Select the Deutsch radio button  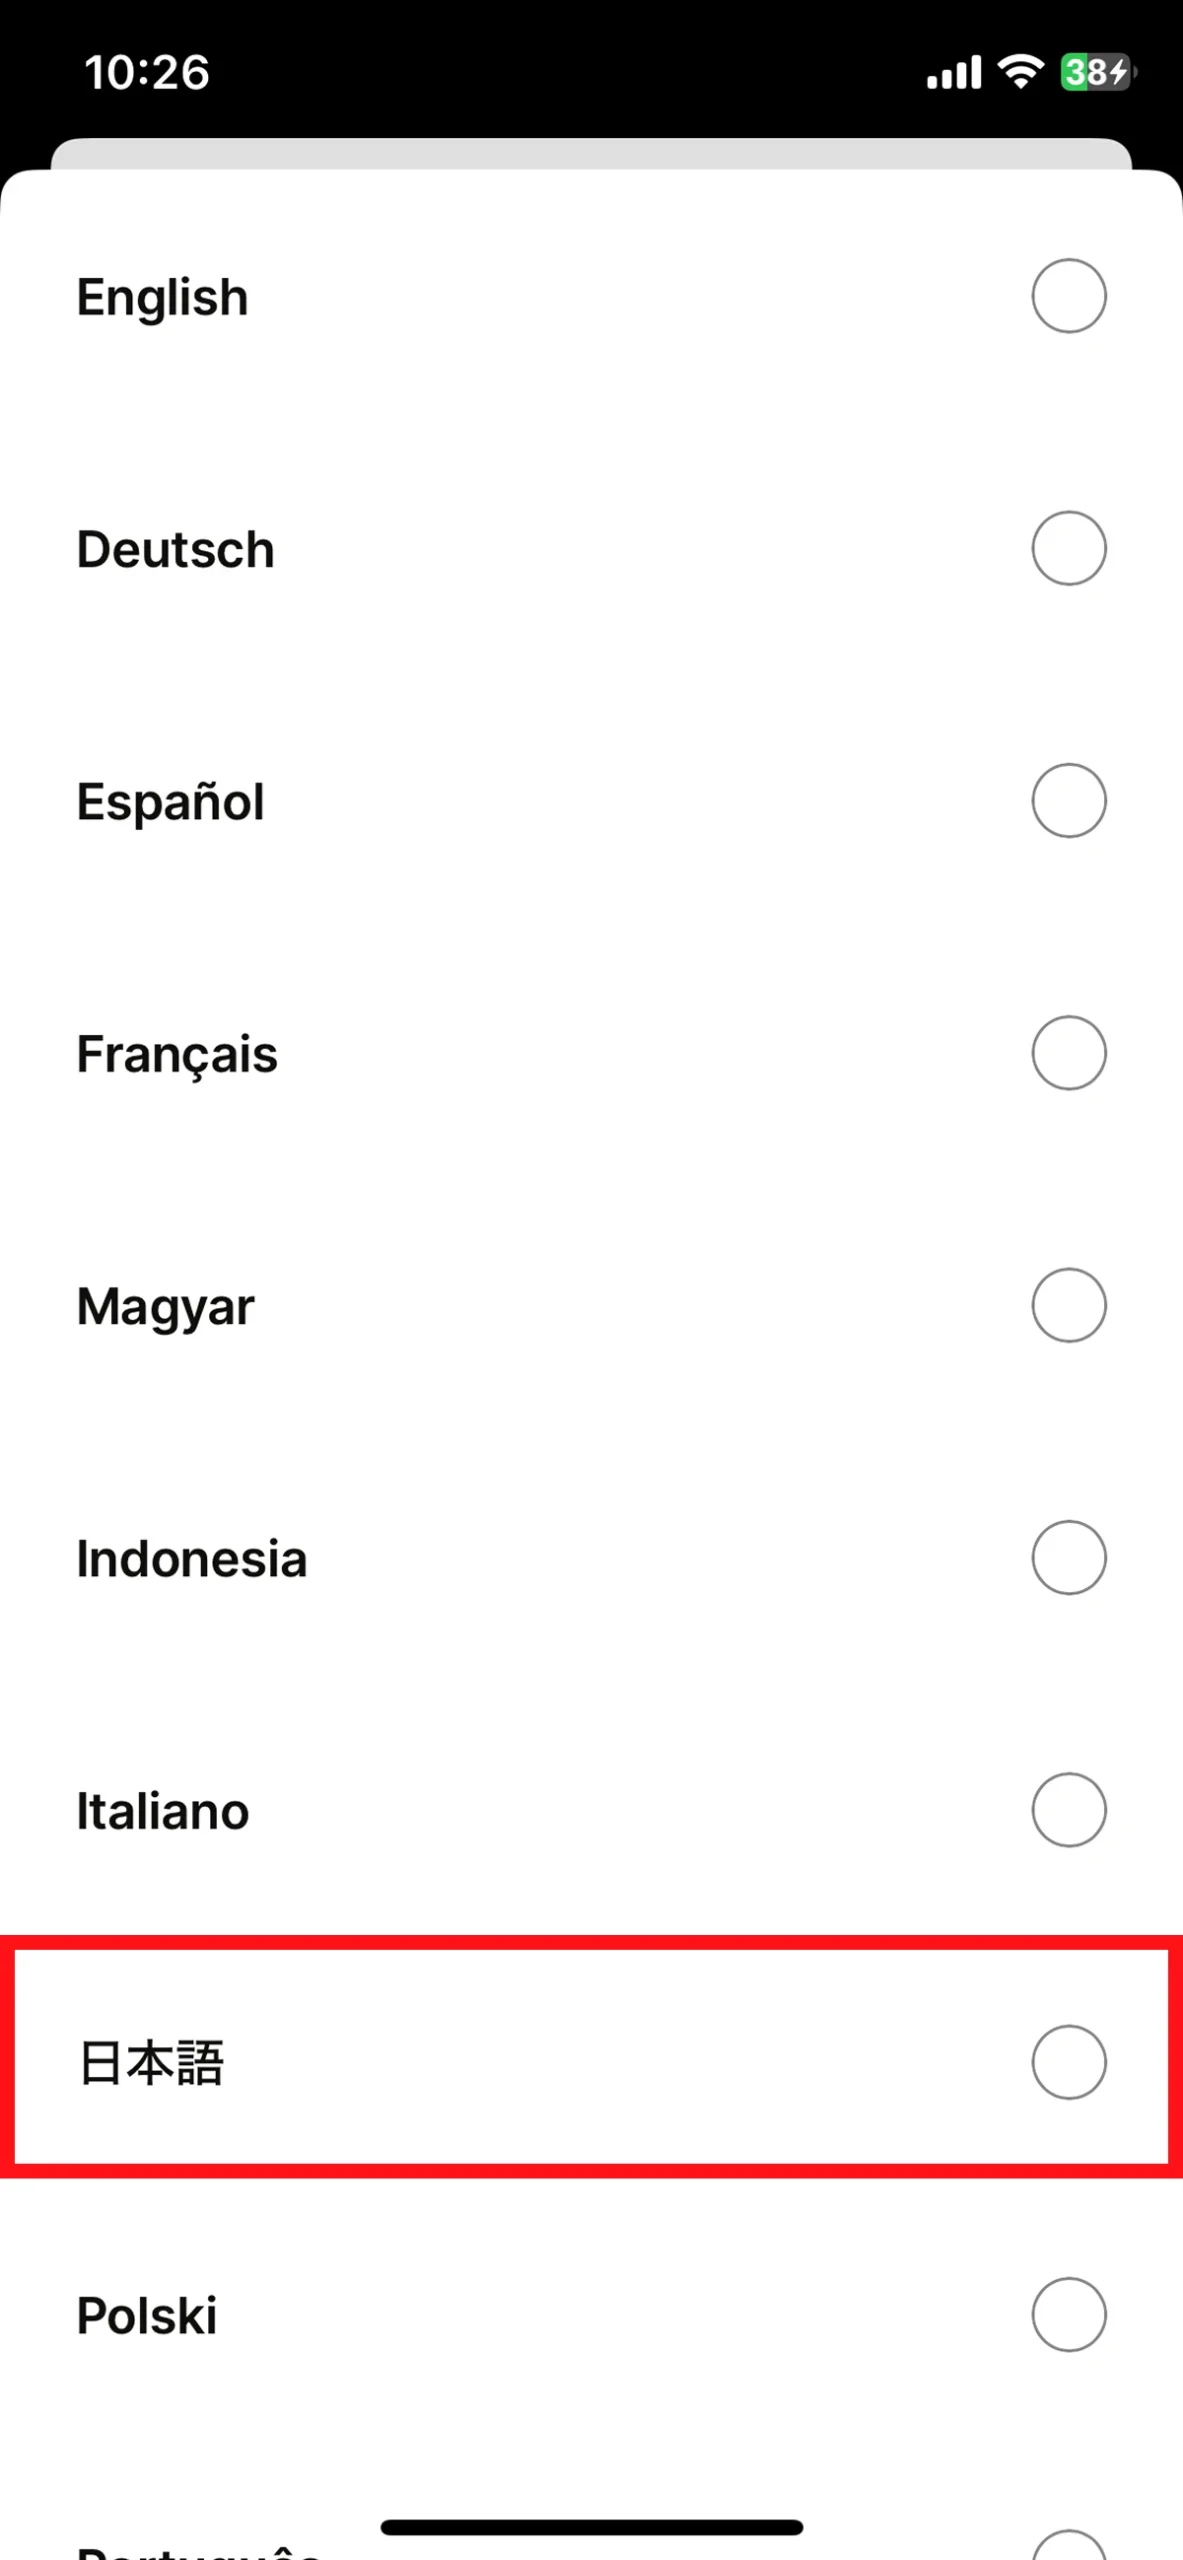tap(1068, 548)
